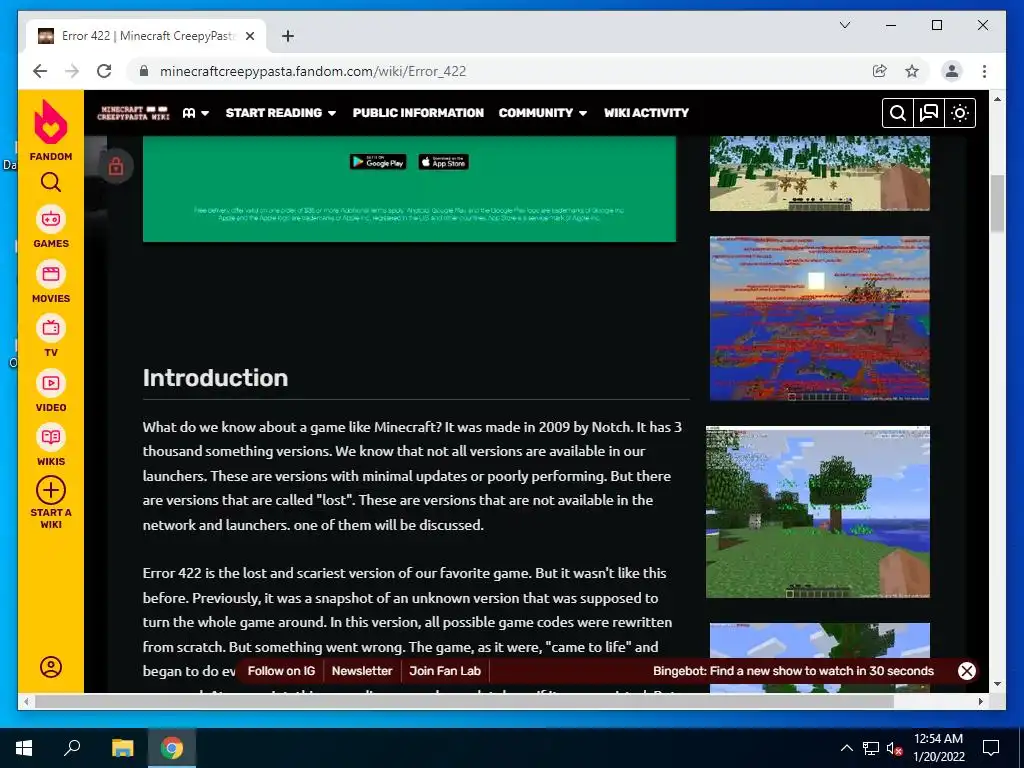Click the scroll right arrow
The width and height of the screenshot is (1024, 768).
[x=980, y=701]
